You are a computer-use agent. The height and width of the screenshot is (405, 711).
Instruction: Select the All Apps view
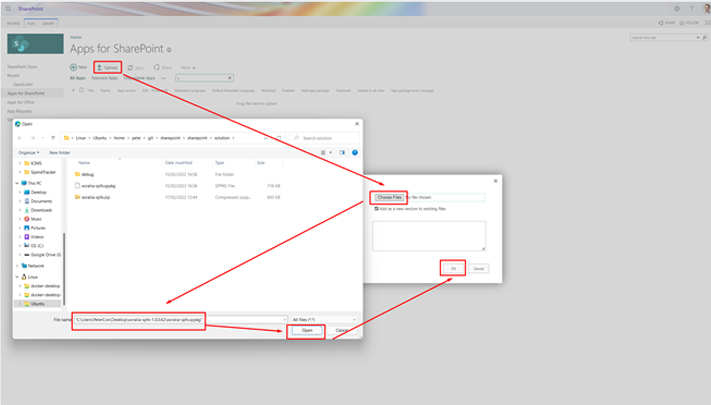(x=77, y=78)
